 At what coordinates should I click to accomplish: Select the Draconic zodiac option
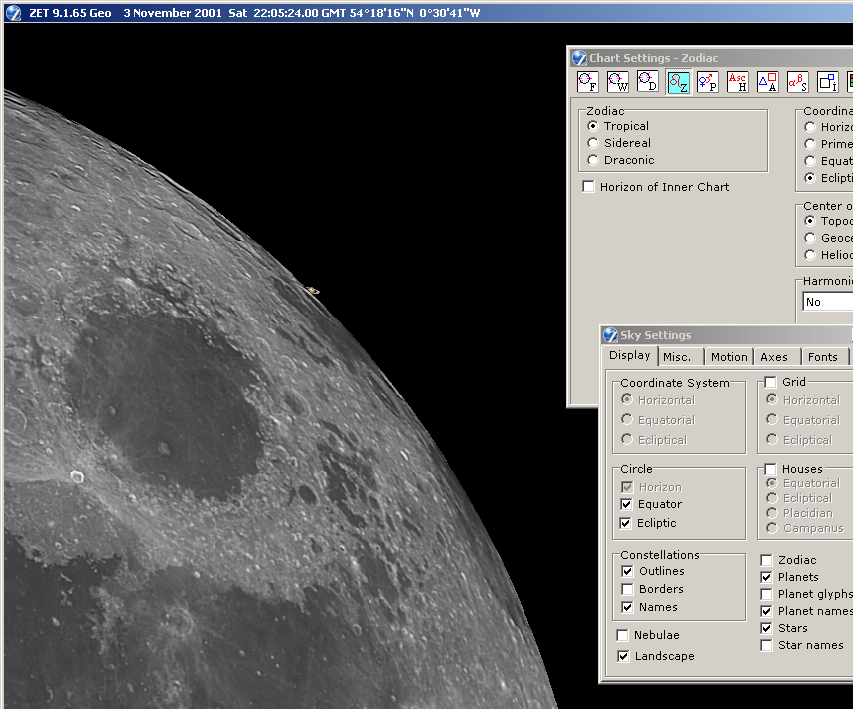click(x=593, y=160)
